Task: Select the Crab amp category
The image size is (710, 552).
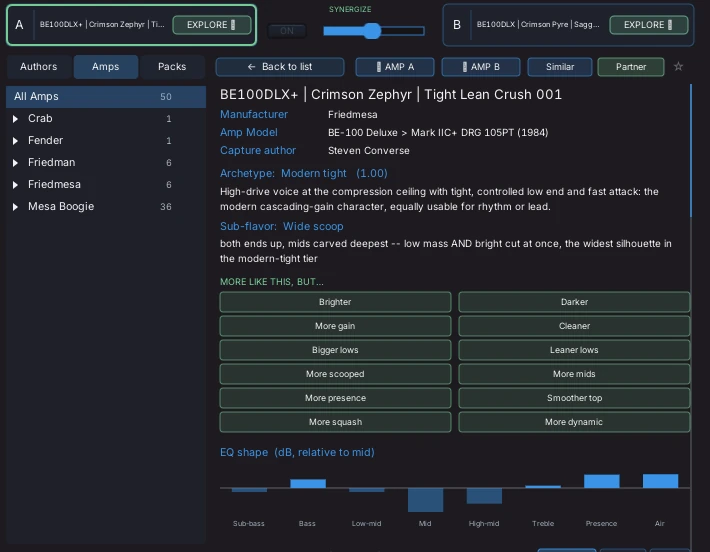Action: pyautogui.click(x=106, y=119)
